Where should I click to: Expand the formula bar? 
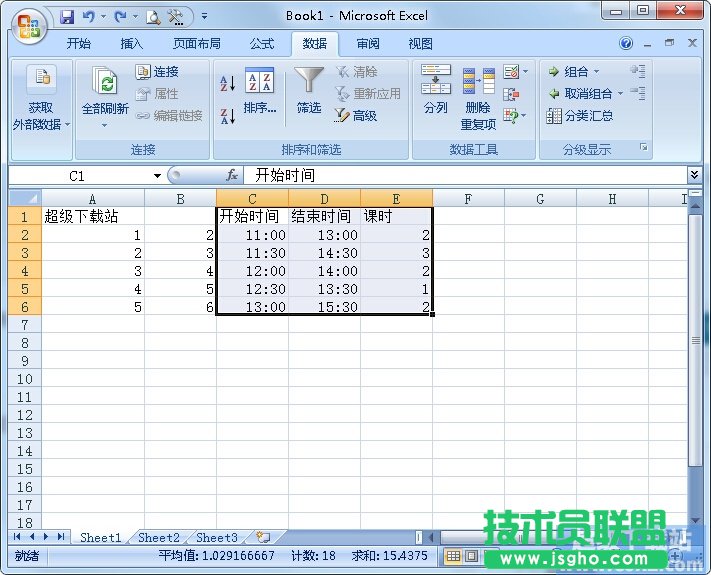point(694,175)
